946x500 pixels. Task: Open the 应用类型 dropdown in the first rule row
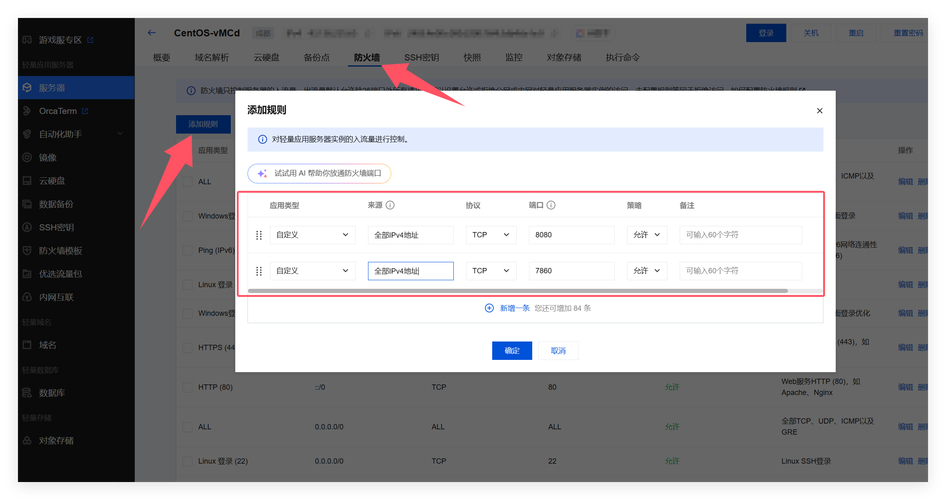312,235
